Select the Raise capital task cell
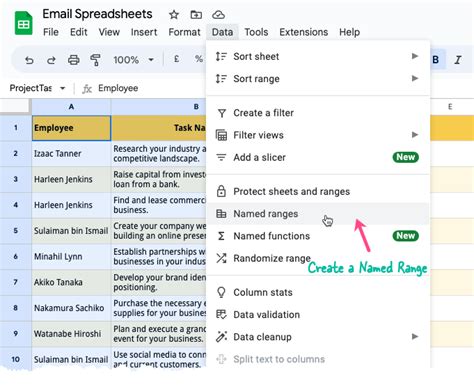Image resolution: width=474 pixels, height=389 pixels. point(159,179)
